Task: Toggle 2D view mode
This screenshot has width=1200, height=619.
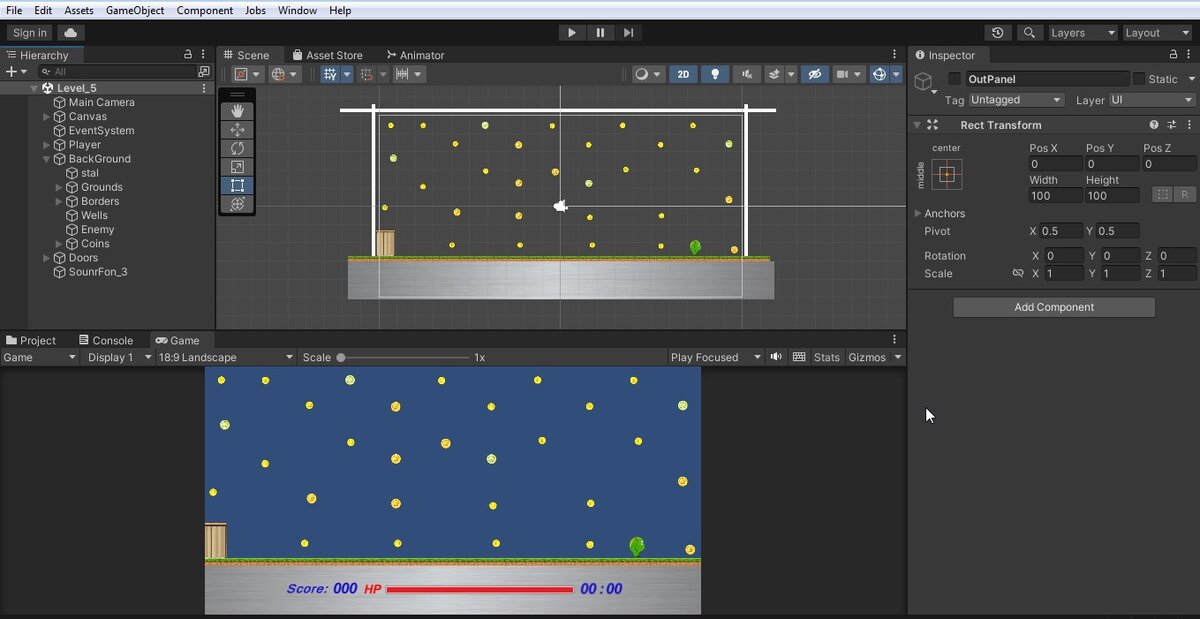Action: pos(683,74)
